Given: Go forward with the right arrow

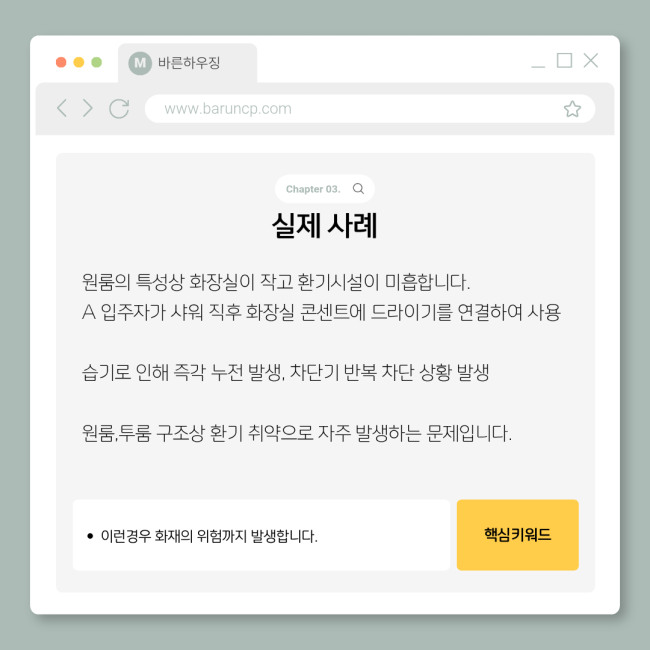Looking at the screenshot, I should click(87, 108).
